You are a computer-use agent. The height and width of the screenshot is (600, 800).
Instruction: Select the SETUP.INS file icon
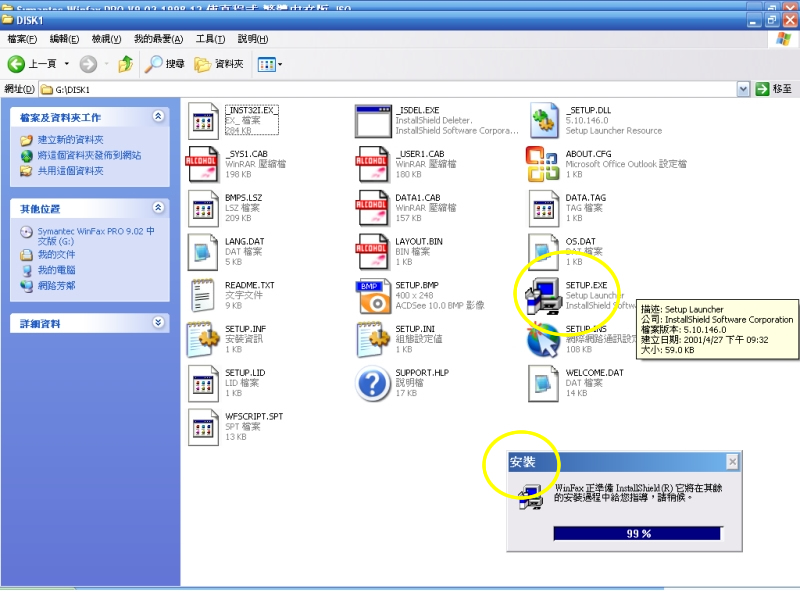(543, 339)
